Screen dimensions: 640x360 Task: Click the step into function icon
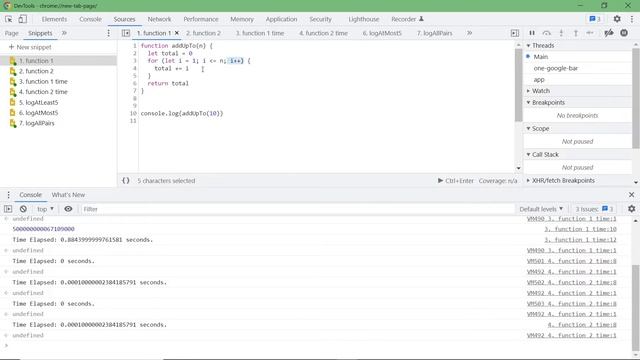click(x=561, y=33)
